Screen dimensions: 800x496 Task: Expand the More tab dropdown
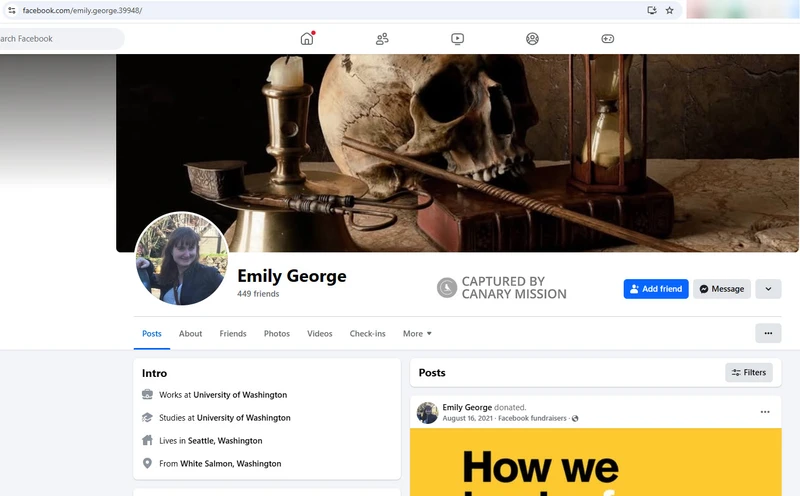[x=417, y=334]
